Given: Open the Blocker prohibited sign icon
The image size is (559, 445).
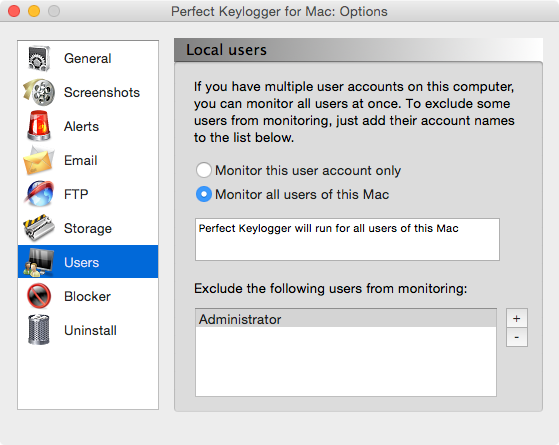Looking at the screenshot, I should pyautogui.click(x=39, y=296).
